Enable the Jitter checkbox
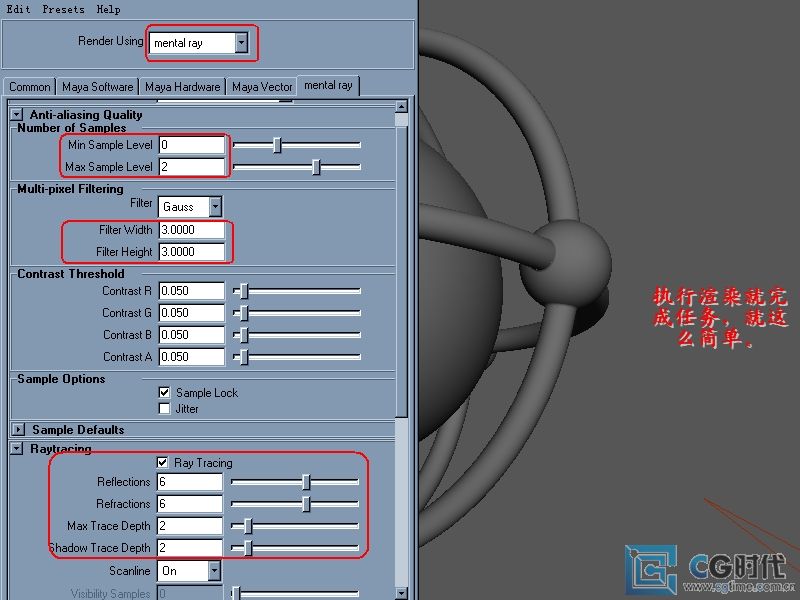Image resolution: width=800 pixels, height=600 pixels. [x=164, y=409]
